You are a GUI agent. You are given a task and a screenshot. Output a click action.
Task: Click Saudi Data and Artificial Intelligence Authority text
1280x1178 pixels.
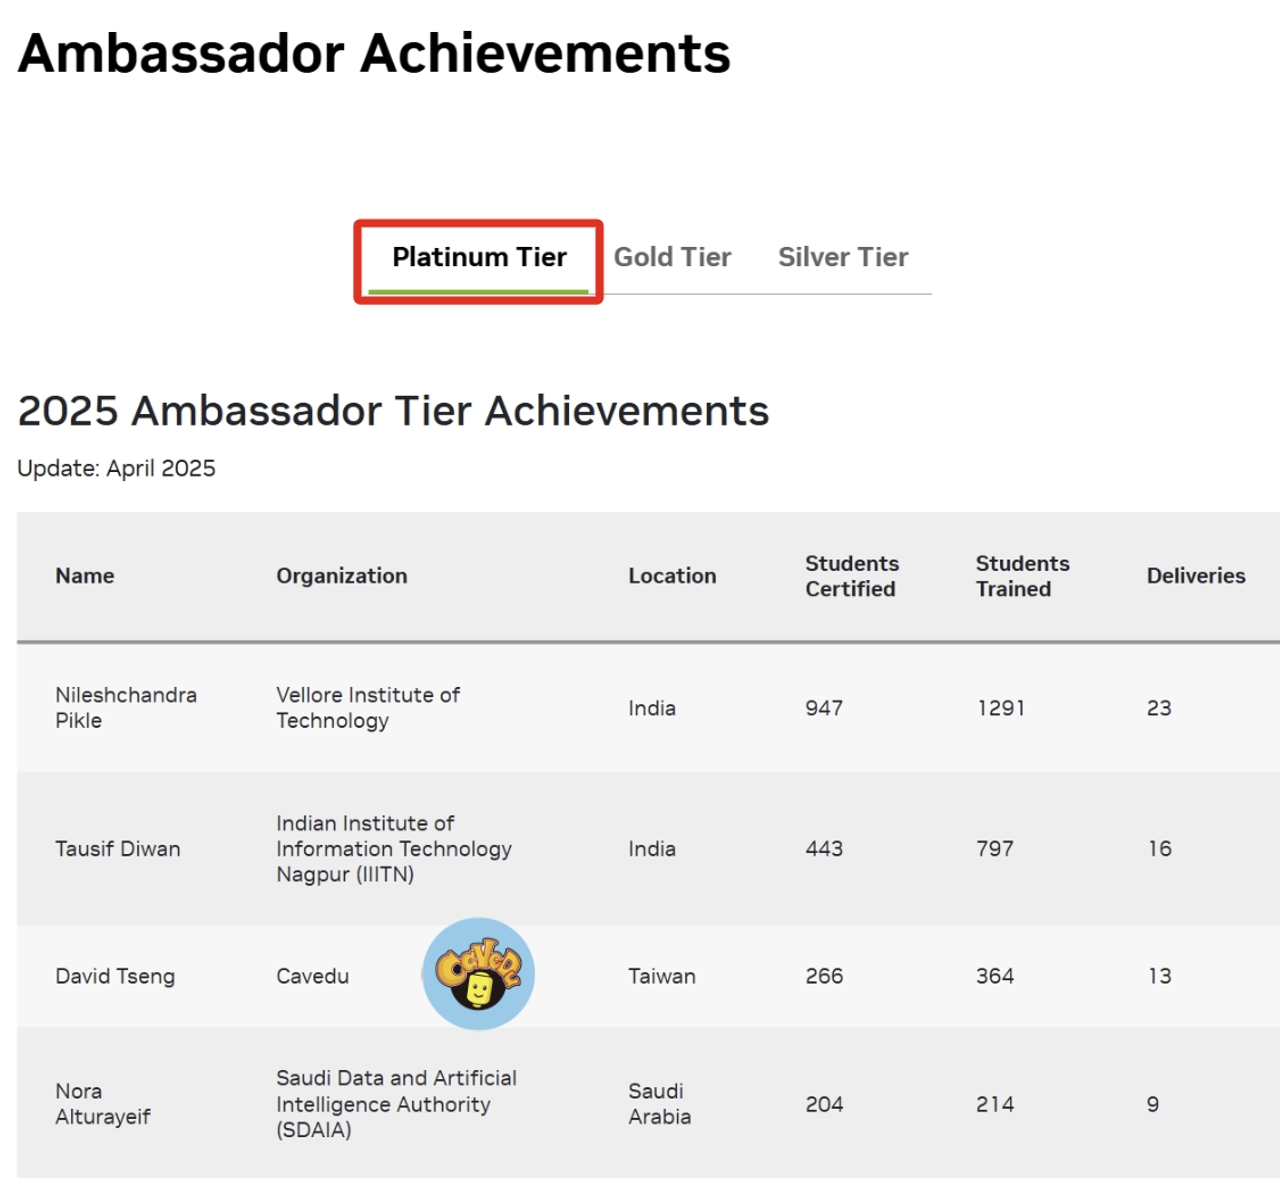coord(396,1104)
